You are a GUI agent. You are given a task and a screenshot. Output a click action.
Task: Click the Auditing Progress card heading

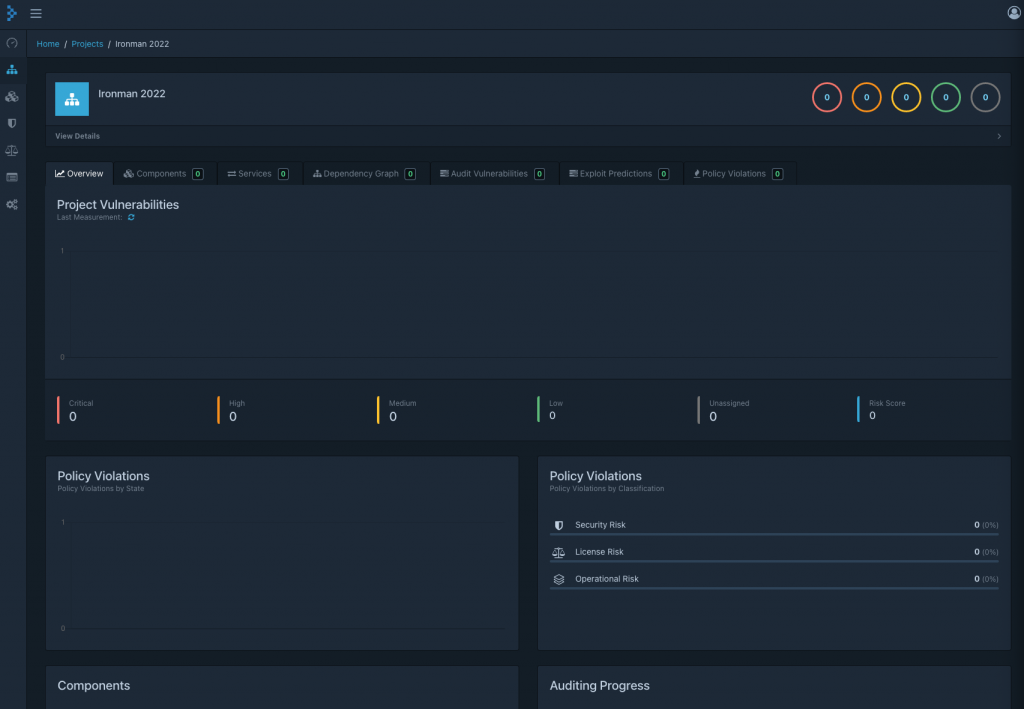(x=600, y=685)
